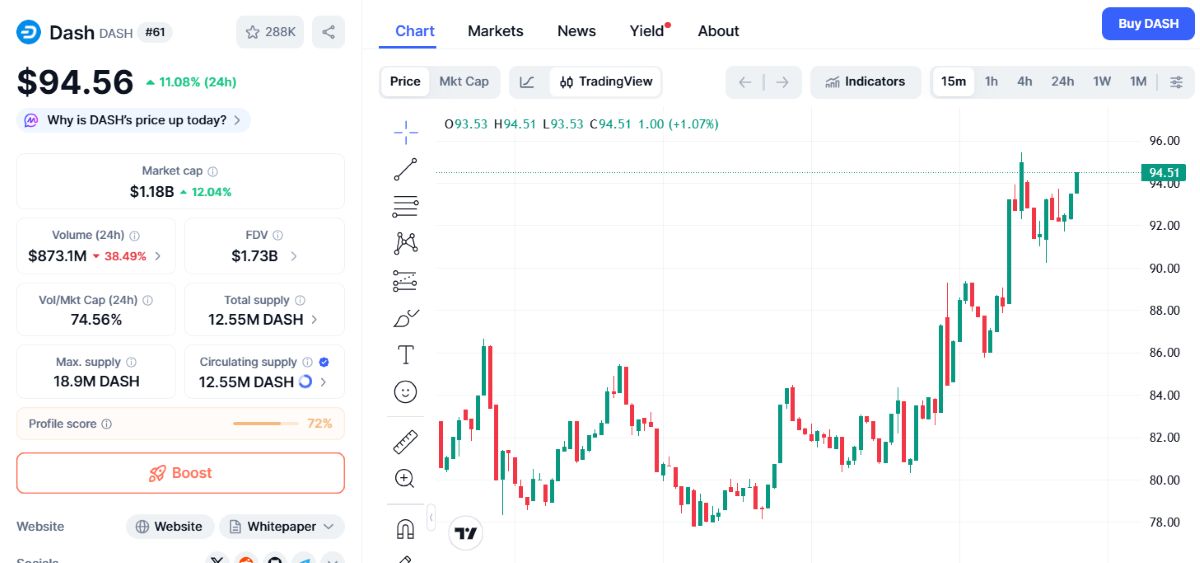
Task: Switch to TradingView chart mode
Action: point(606,82)
